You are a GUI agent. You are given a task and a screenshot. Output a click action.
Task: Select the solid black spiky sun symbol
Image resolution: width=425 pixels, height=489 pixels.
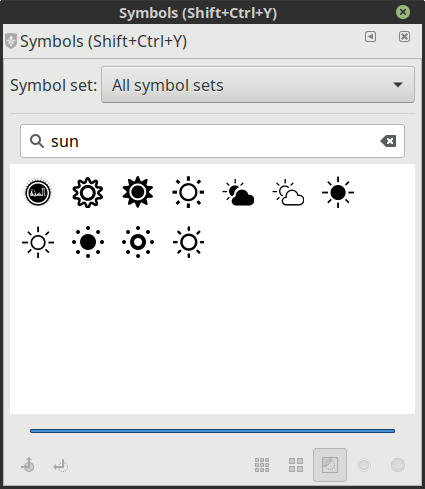point(138,192)
